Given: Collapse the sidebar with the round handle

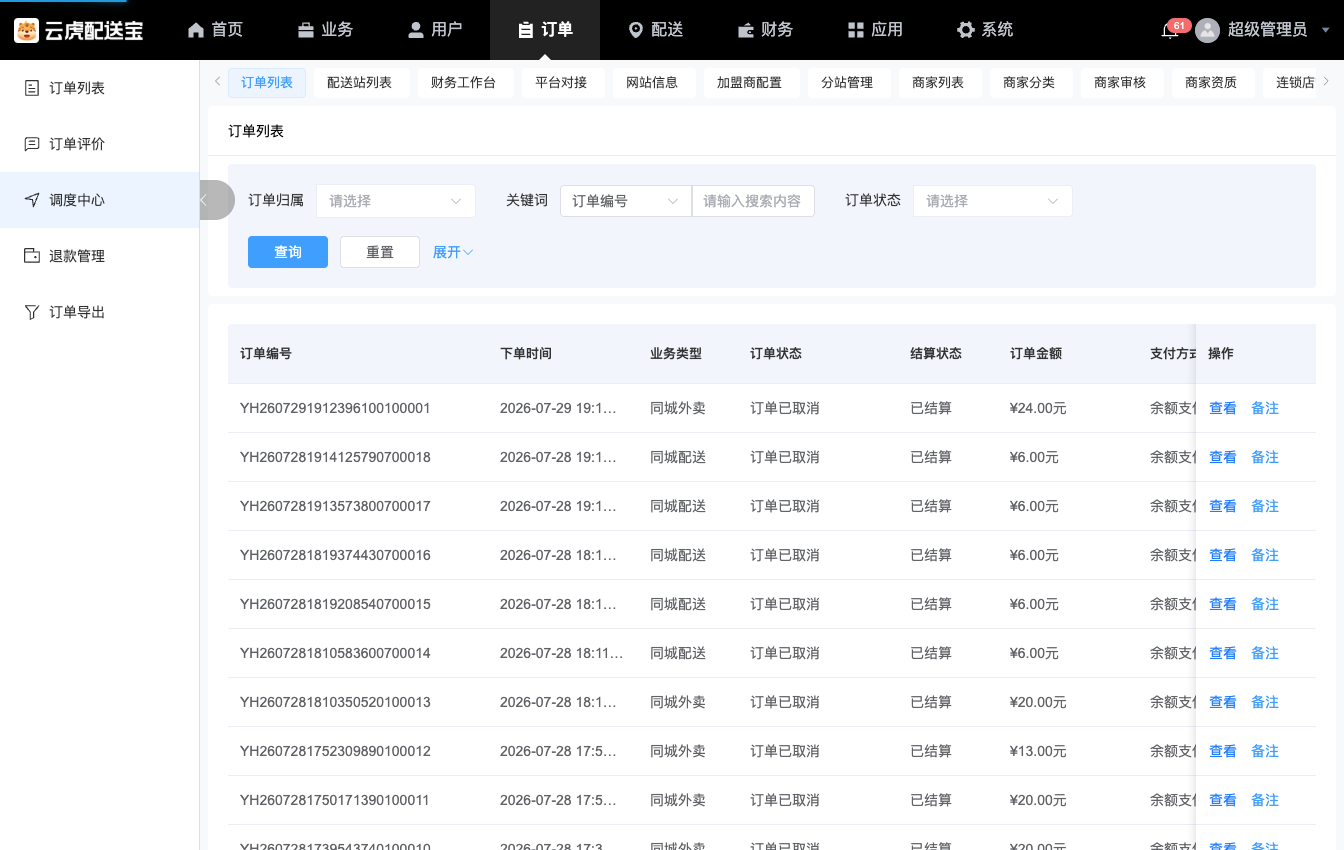Looking at the screenshot, I should [x=215, y=200].
